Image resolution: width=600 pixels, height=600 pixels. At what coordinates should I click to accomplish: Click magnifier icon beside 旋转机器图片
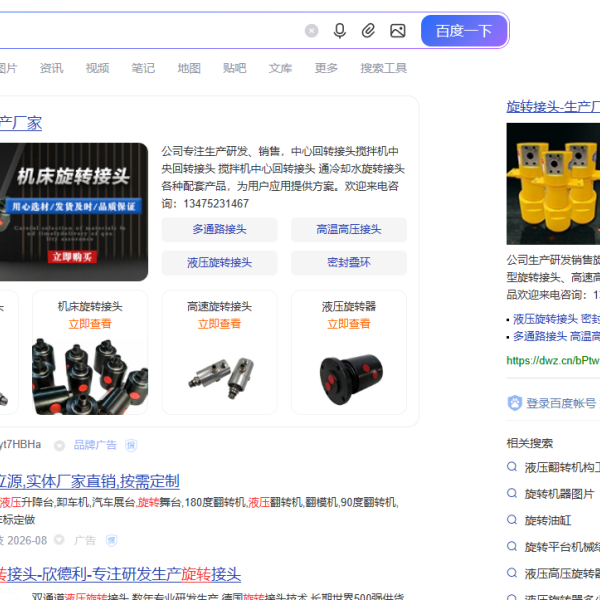[x=512, y=493]
